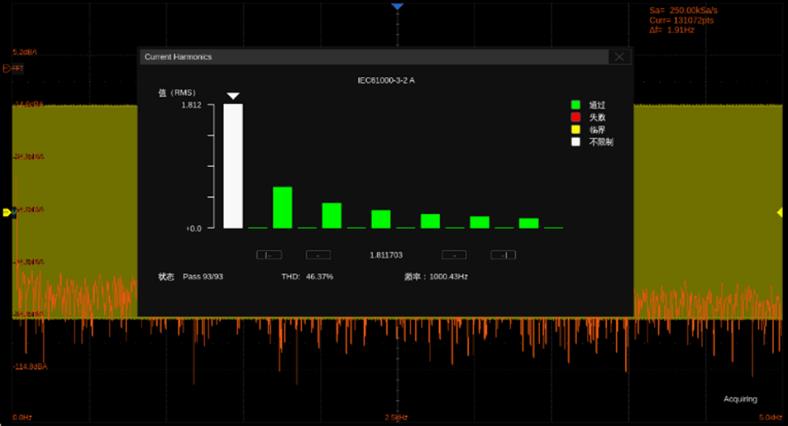Select the white fundamental harmonic bar
This screenshot has height=426, width=788.
click(x=232, y=166)
